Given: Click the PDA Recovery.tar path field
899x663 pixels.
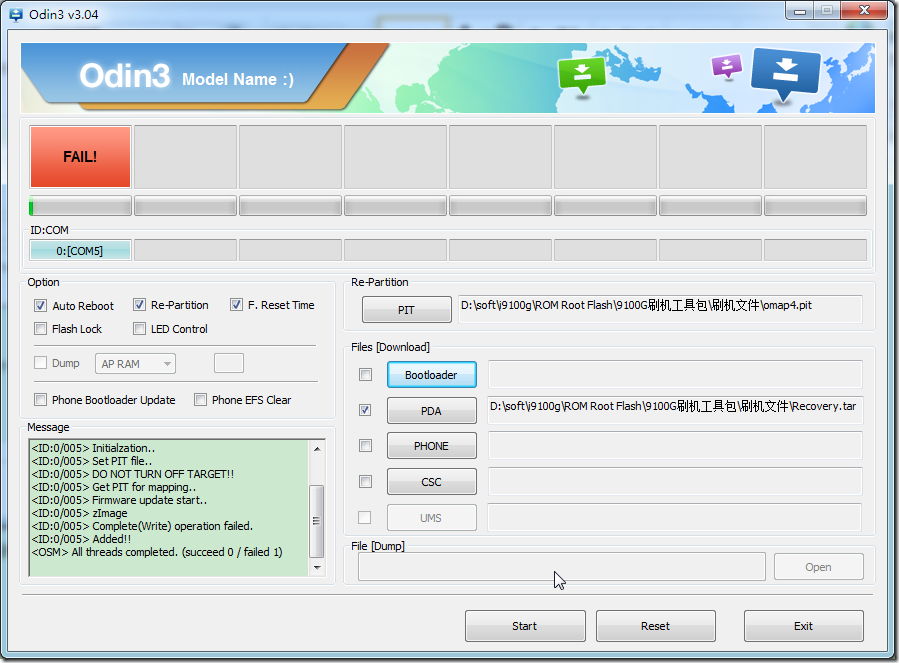Looking at the screenshot, I should (675, 410).
